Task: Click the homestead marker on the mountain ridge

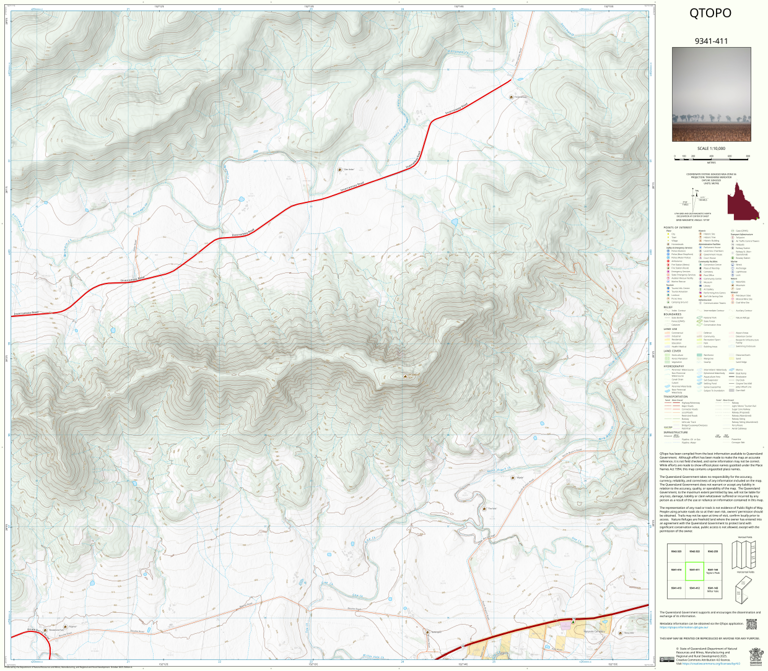Action: 405,376
